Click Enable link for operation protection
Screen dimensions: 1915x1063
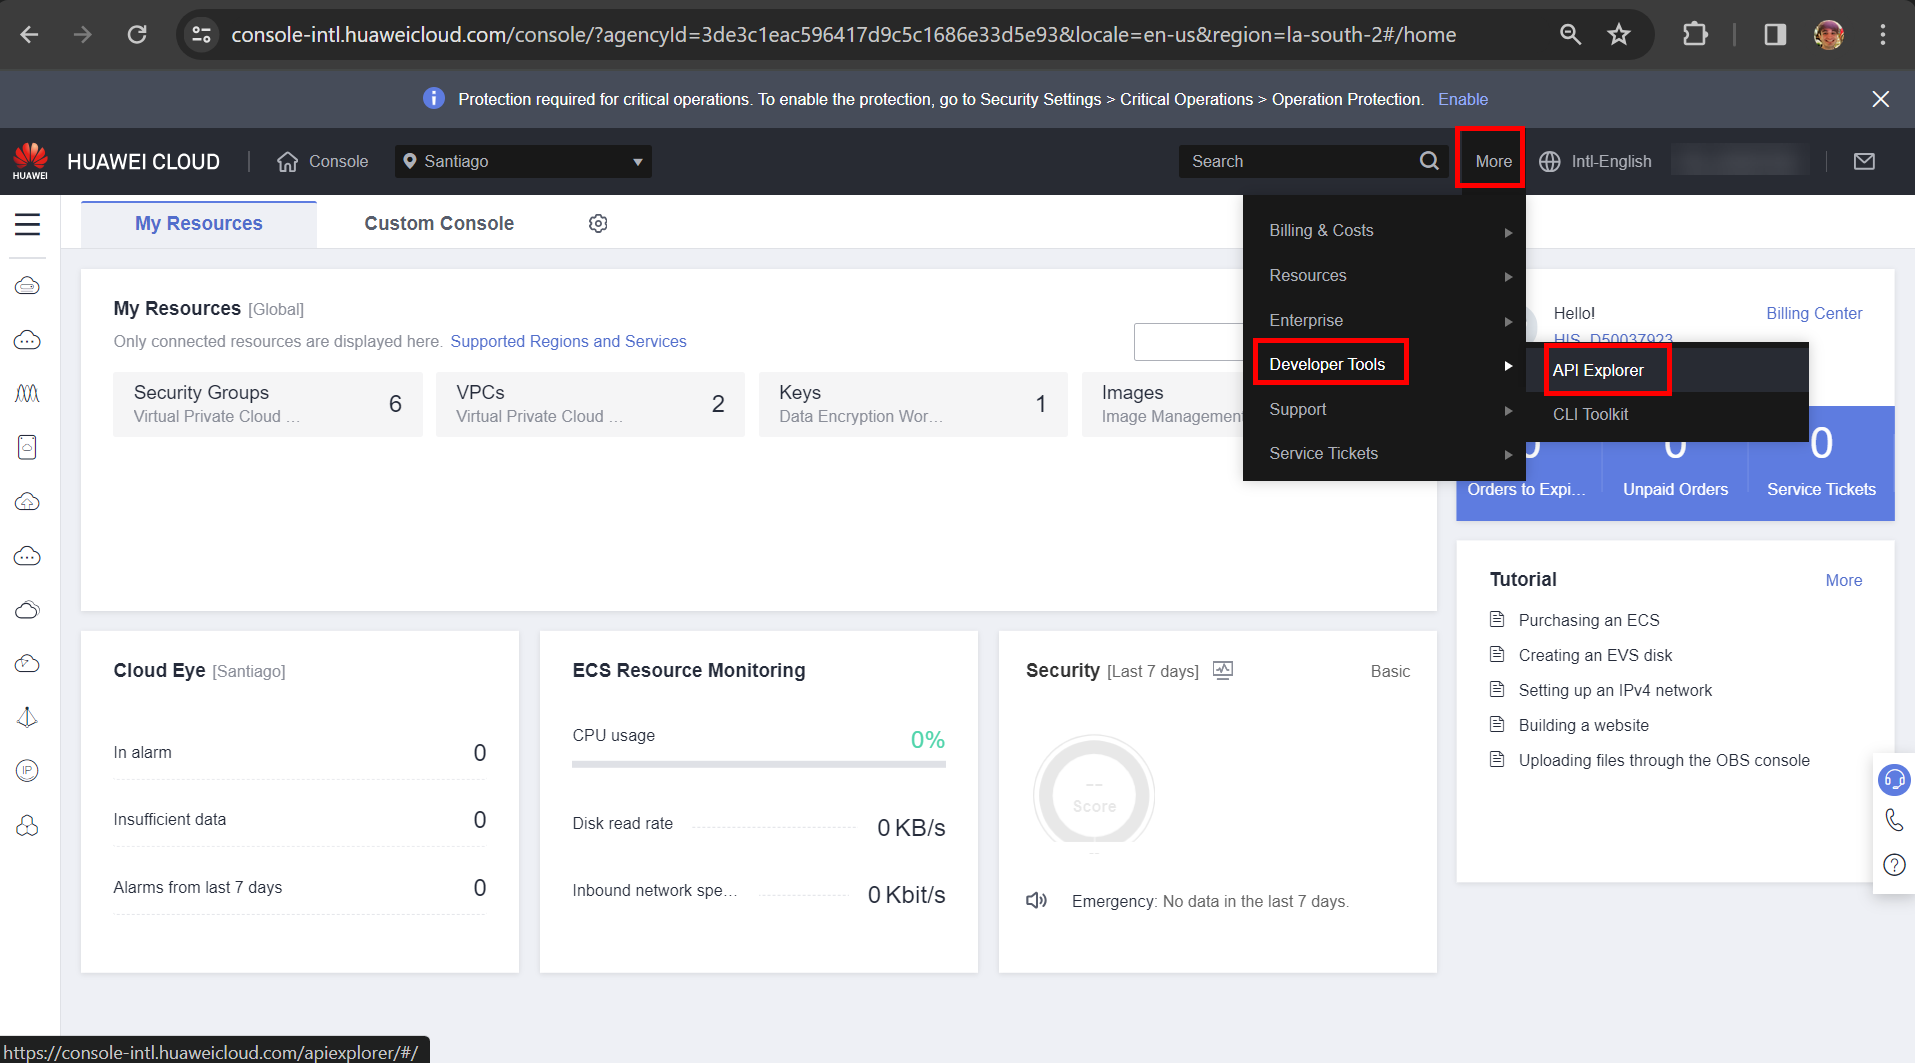click(1462, 99)
